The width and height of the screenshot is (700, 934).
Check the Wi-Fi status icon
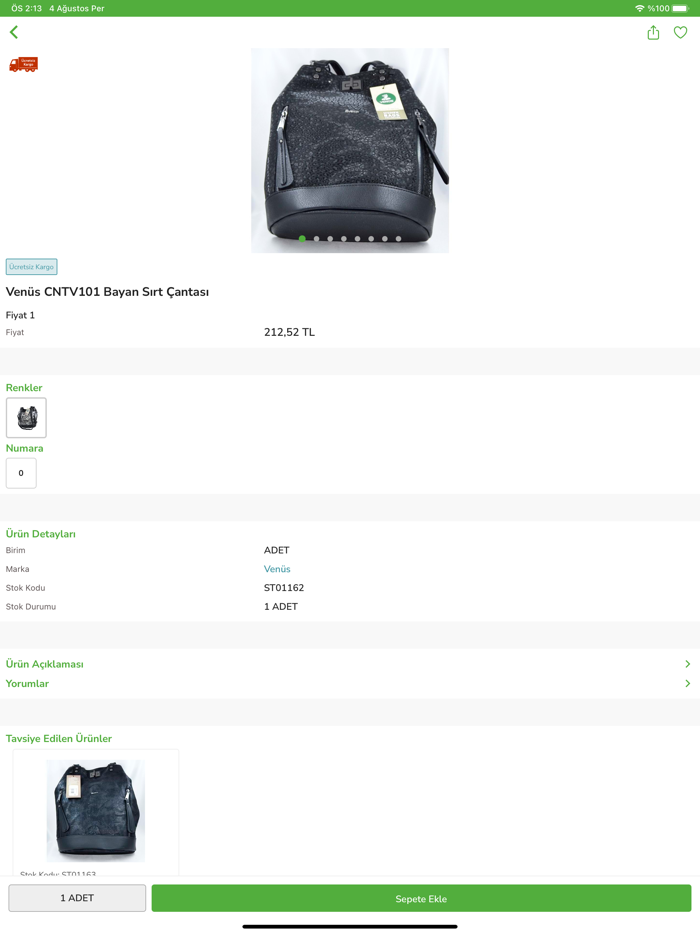coord(640,8)
